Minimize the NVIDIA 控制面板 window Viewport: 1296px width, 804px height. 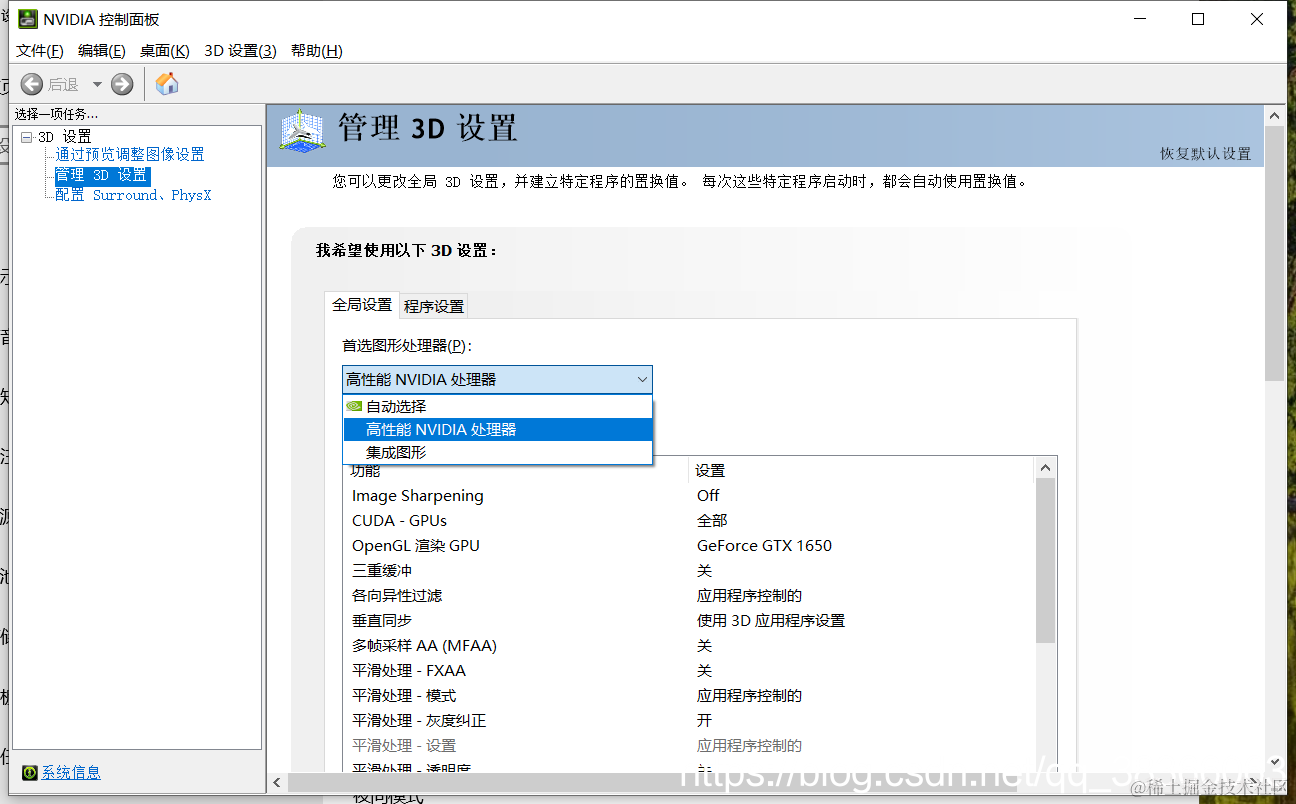[1140, 19]
